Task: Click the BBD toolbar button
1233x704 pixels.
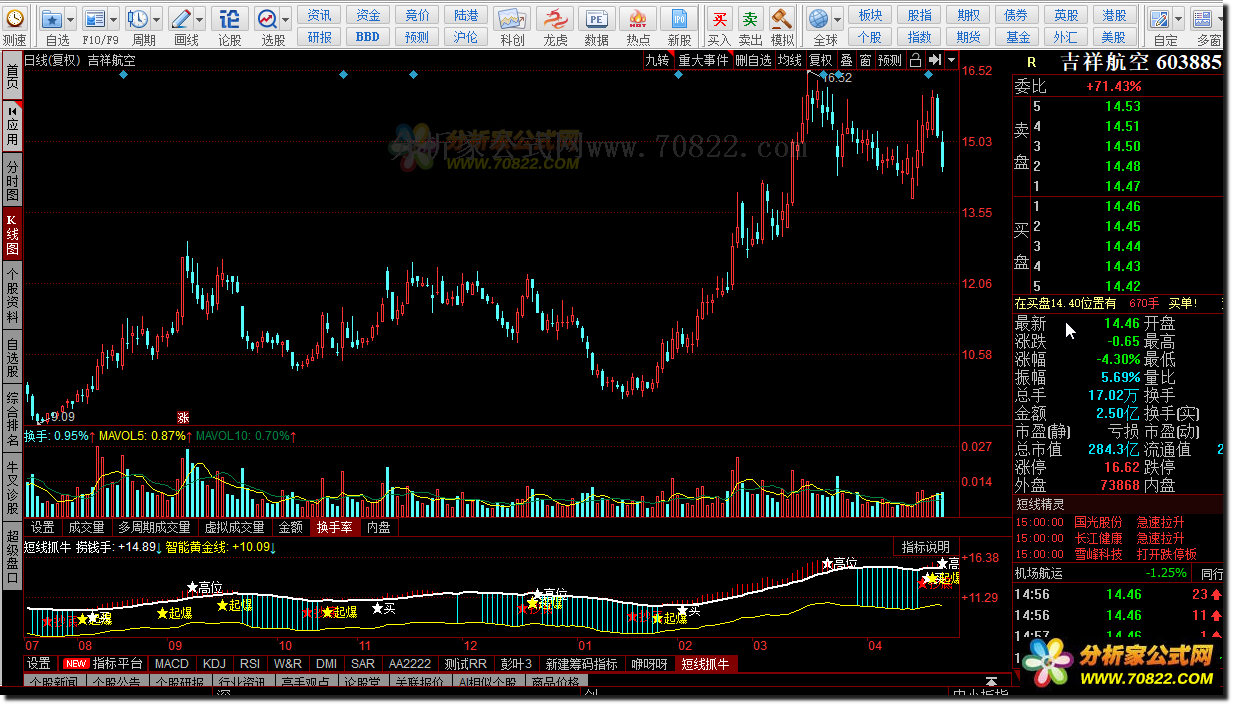Action: coord(368,36)
